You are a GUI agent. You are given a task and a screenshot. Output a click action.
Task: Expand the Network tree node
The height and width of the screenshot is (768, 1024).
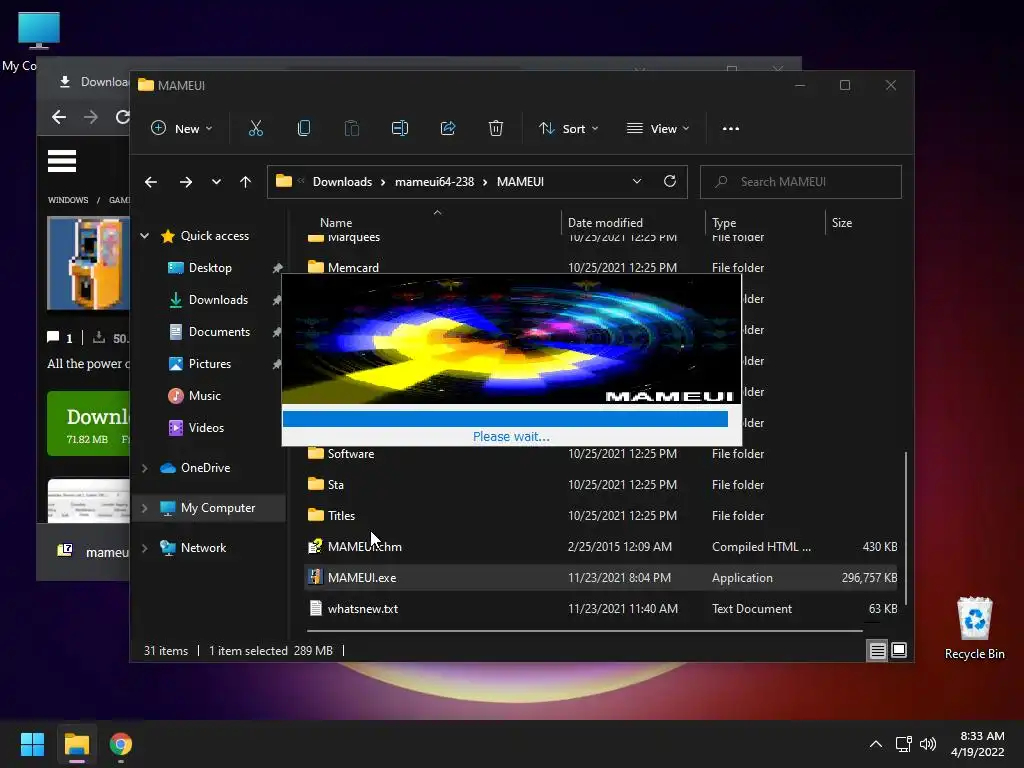[x=145, y=548]
